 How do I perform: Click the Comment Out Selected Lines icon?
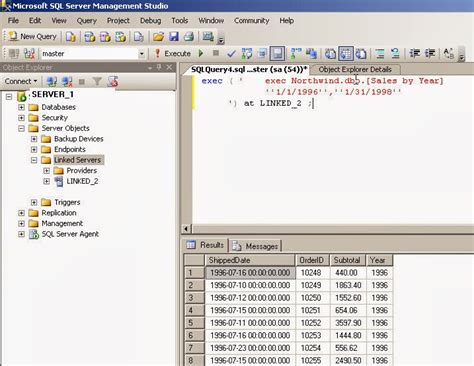pos(380,53)
